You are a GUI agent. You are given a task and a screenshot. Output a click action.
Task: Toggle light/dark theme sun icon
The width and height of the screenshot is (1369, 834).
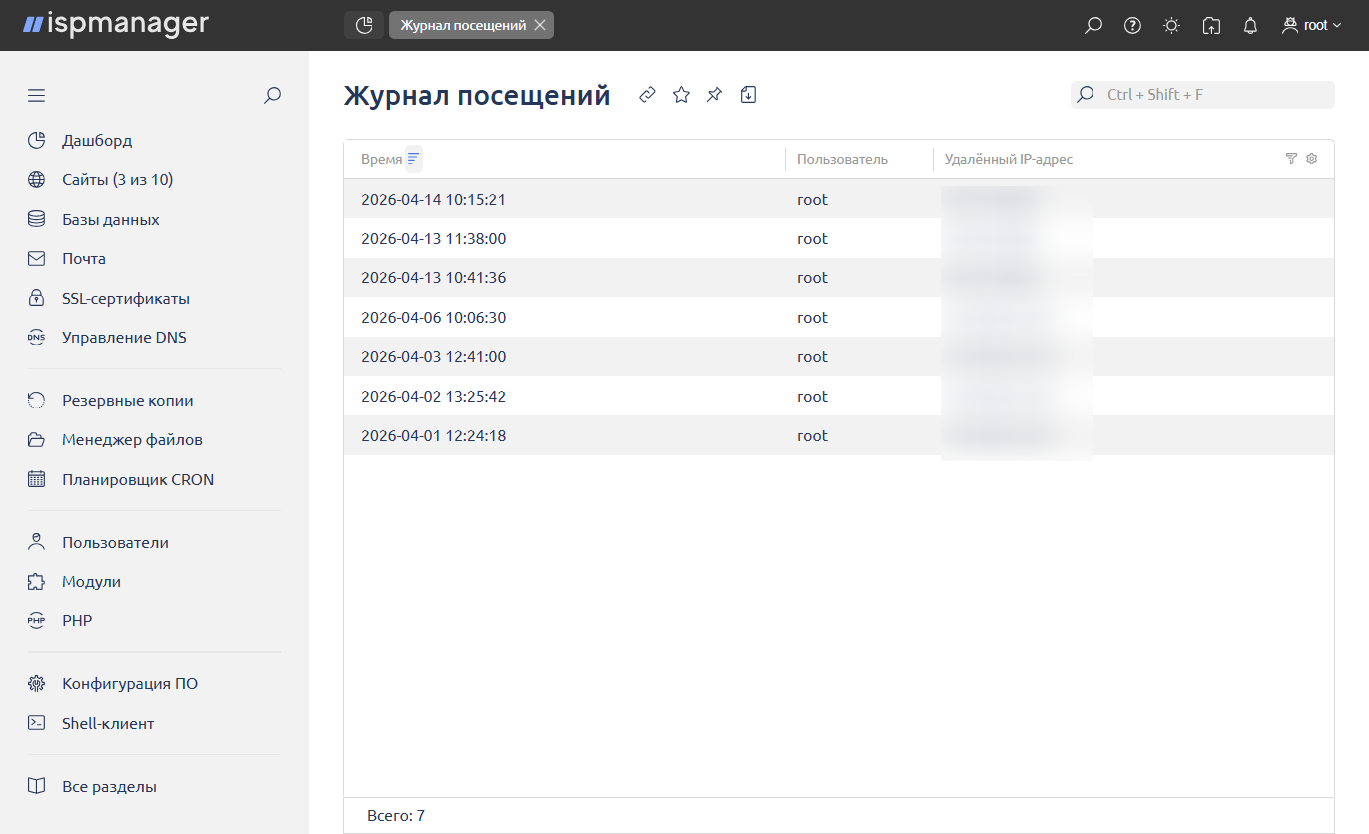click(x=1171, y=26)
